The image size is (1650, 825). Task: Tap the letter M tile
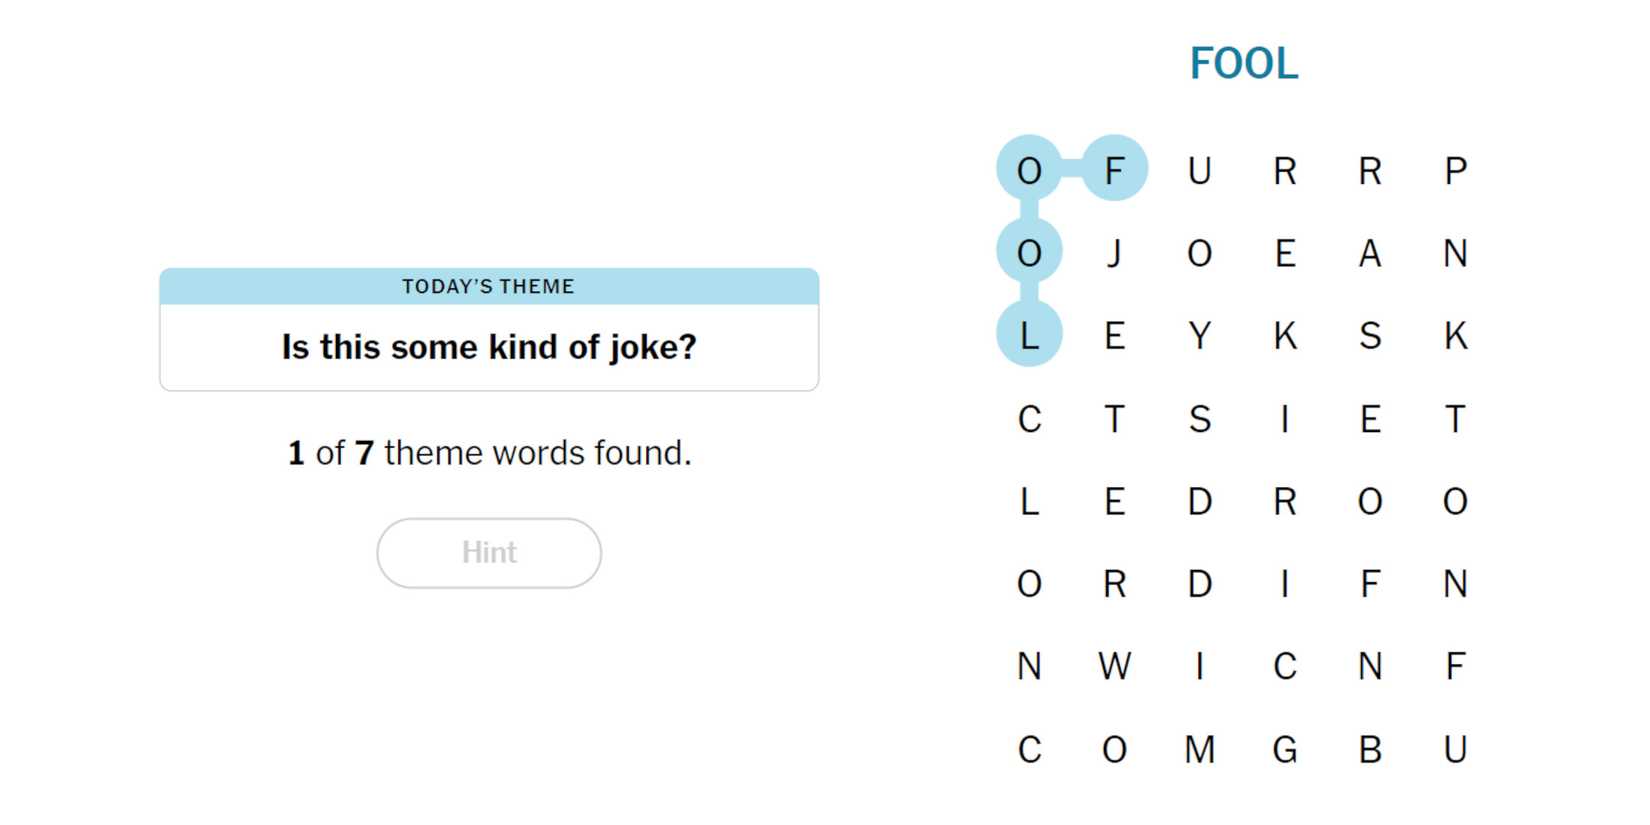[x=1200, y=749]
